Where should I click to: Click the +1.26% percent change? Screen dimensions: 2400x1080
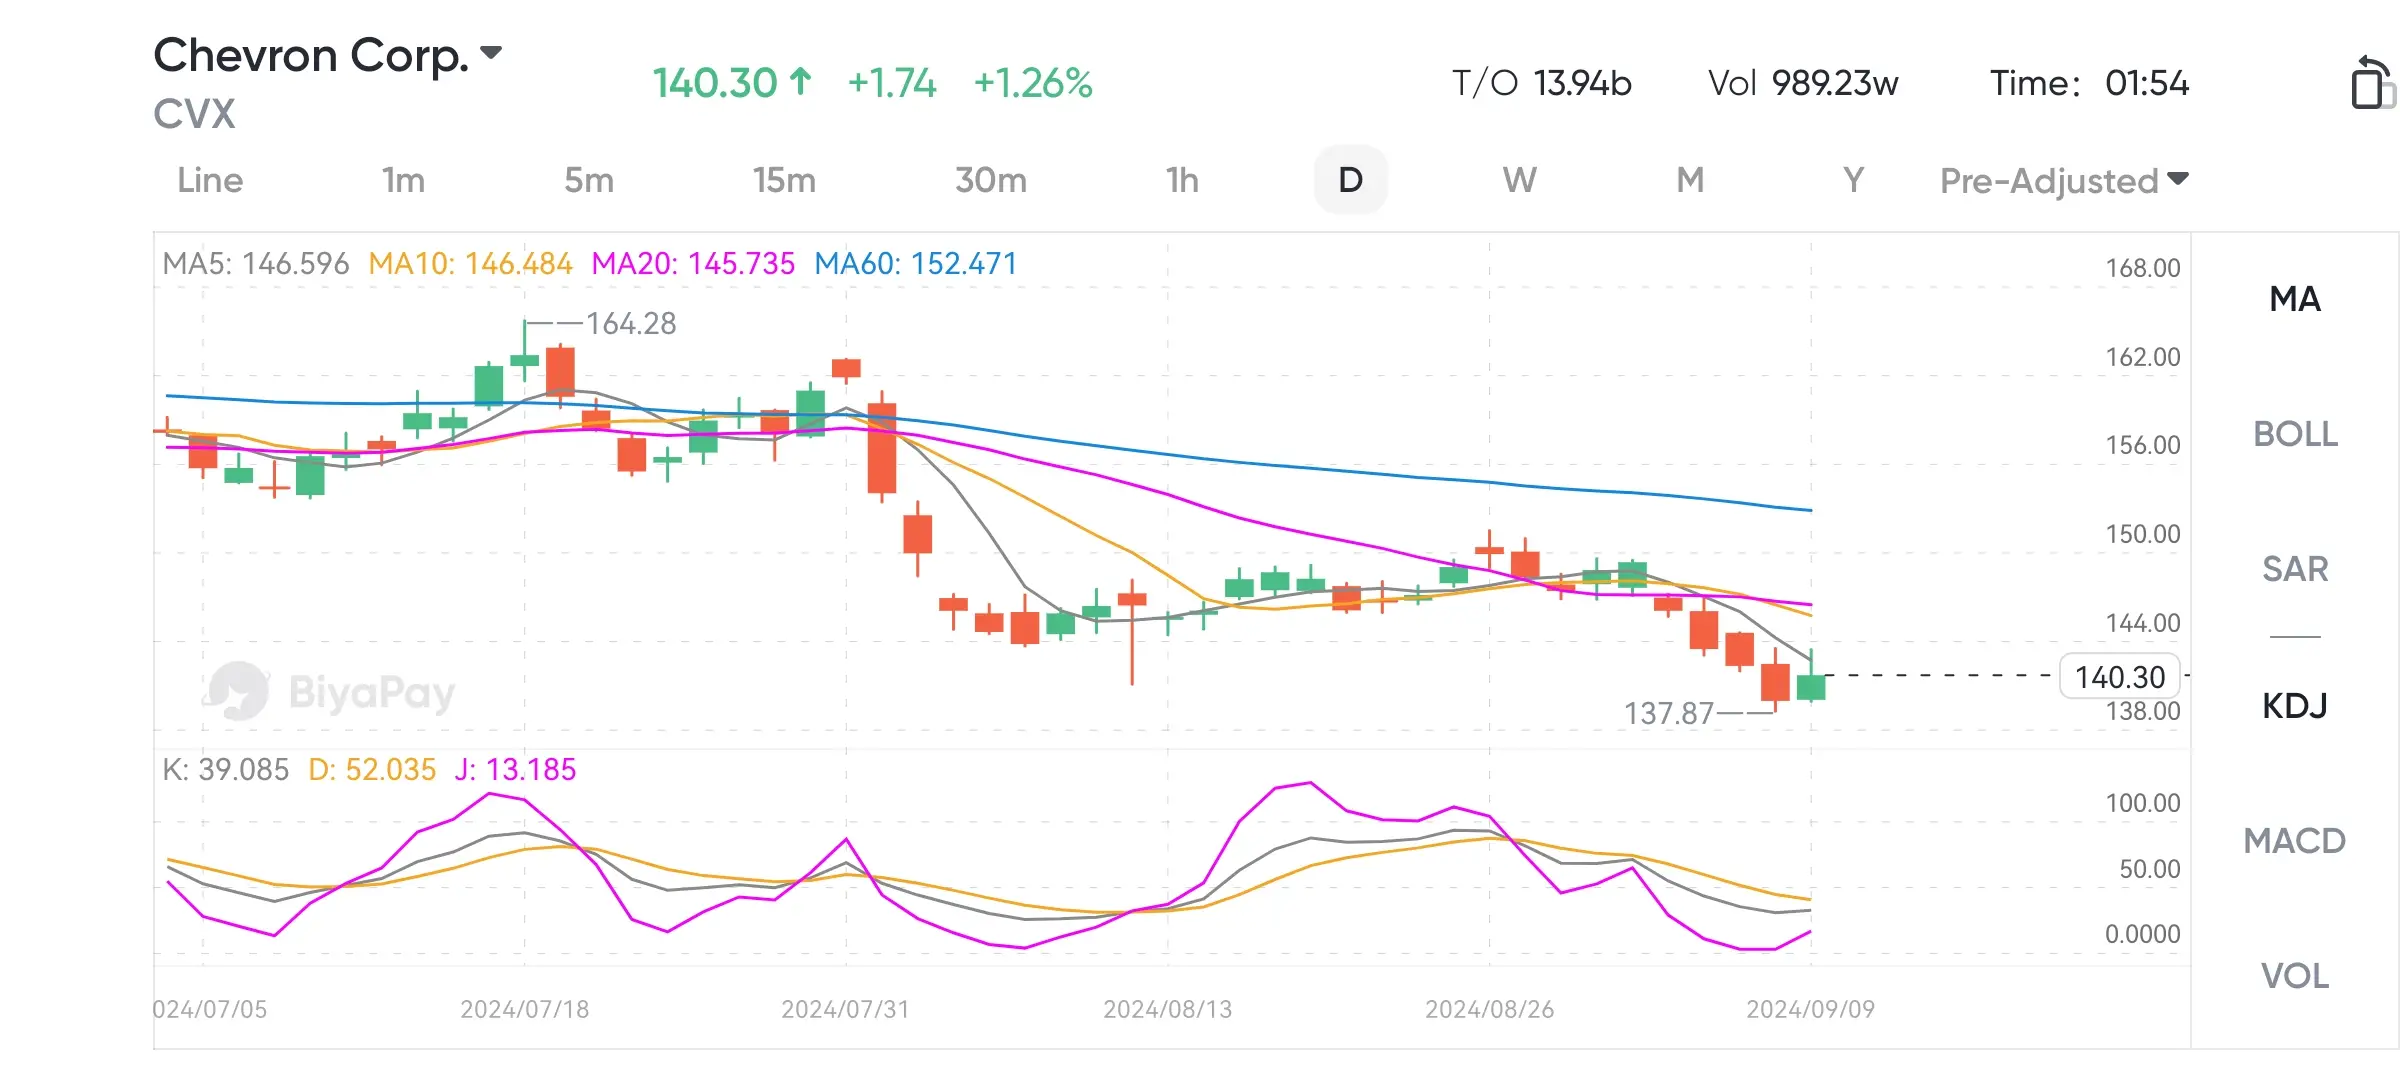point(1033,83)
